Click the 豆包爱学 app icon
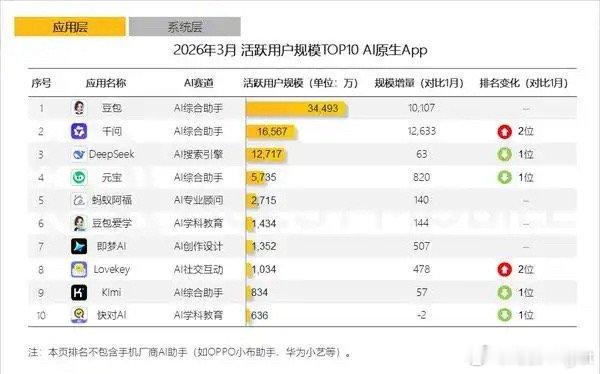This screenshot has height=374, width=600. [79, 223]
